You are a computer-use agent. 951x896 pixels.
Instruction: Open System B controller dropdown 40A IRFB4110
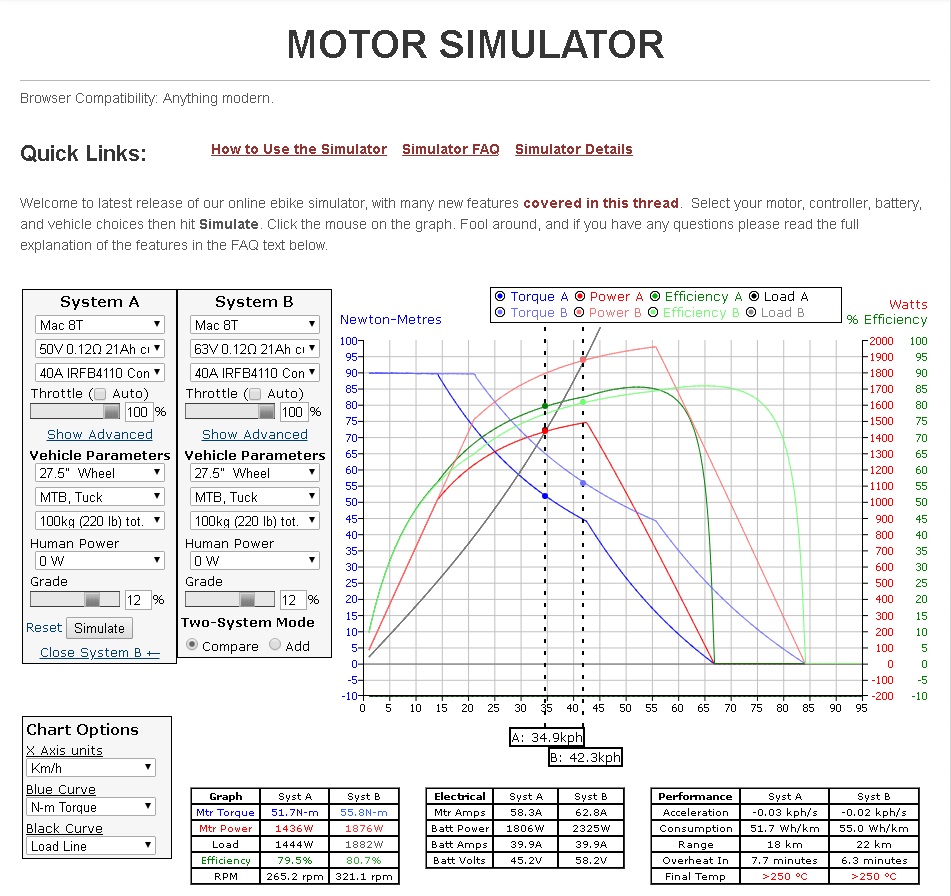click(255, 372)
